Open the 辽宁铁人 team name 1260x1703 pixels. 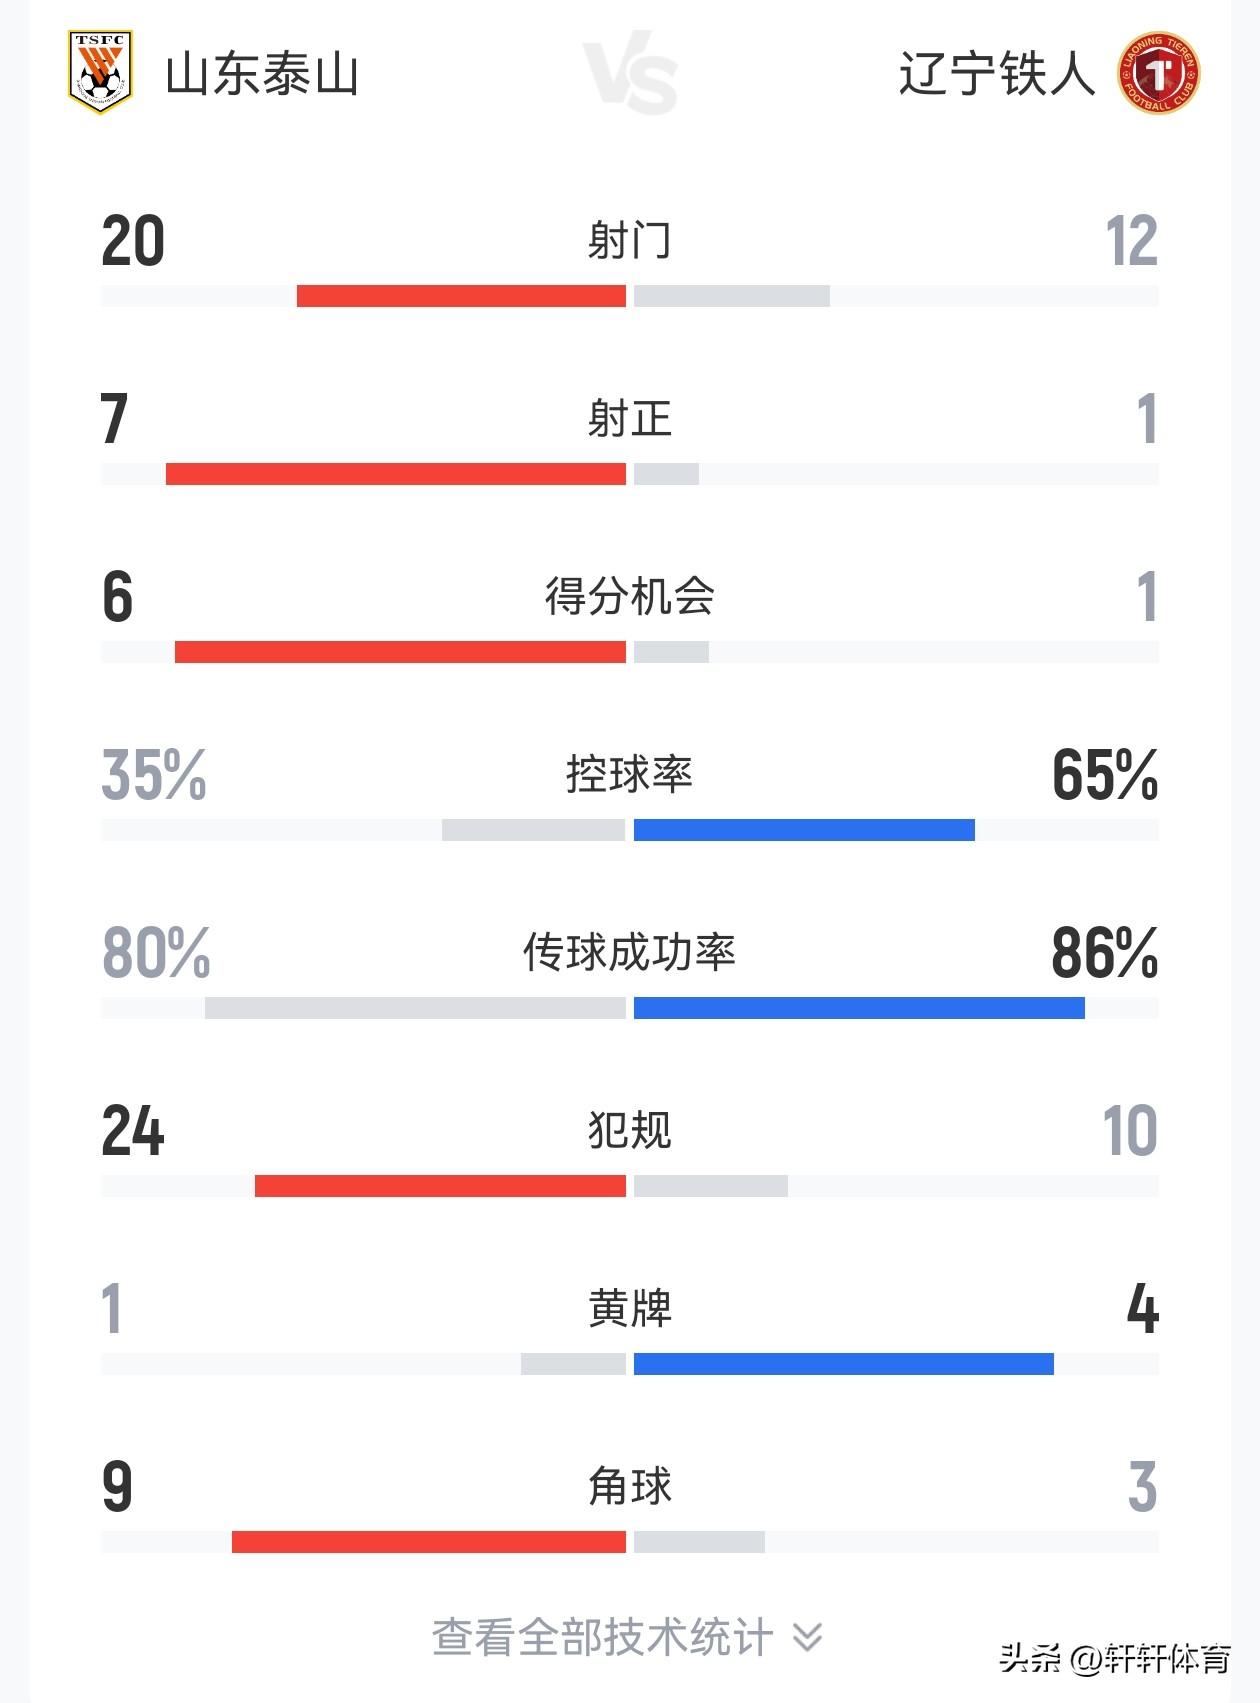pyautogui.click(x=997, y=75)
